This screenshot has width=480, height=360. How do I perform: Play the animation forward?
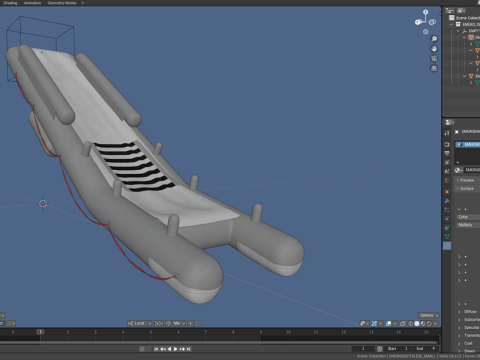pyautogui.click(x=175, y=349)
